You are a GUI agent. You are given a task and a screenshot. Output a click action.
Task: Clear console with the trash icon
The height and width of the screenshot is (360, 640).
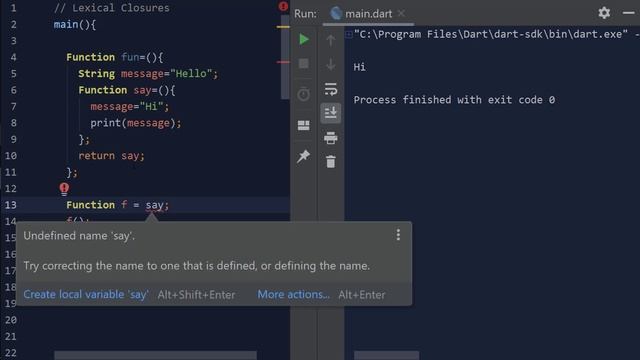point(331,162)
